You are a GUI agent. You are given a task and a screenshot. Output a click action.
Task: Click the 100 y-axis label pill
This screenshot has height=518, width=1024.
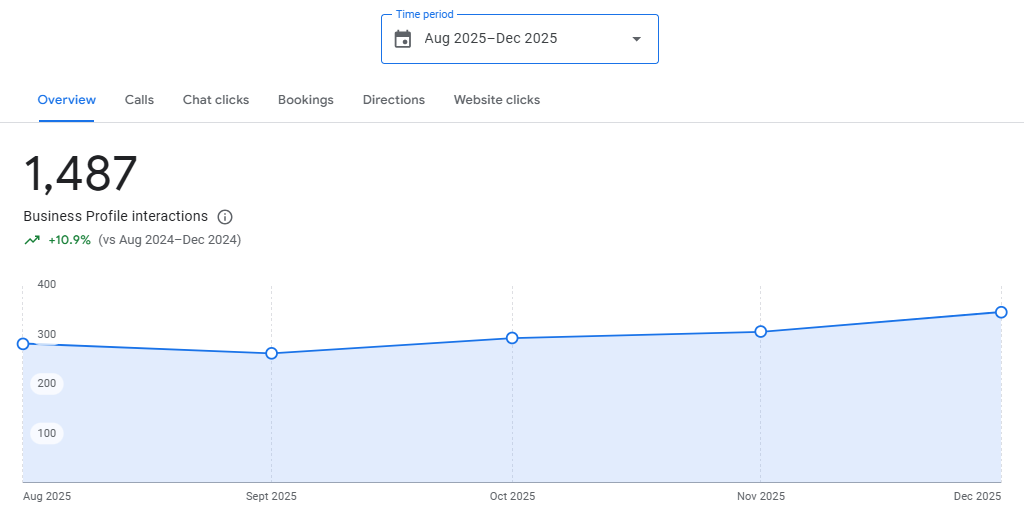click(47, 433)
